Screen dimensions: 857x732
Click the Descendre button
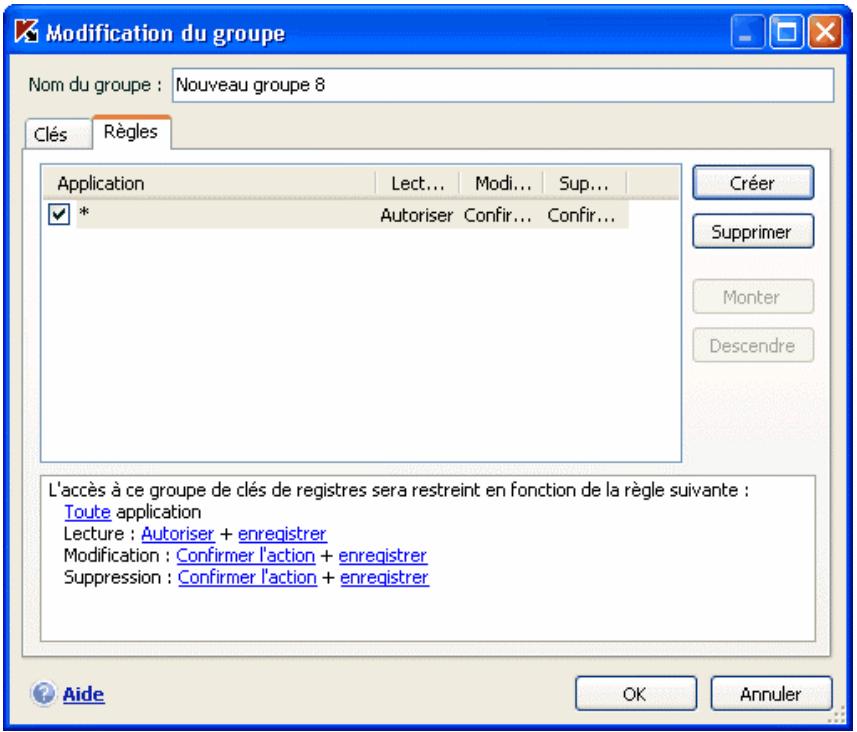(x=753, y=345)
